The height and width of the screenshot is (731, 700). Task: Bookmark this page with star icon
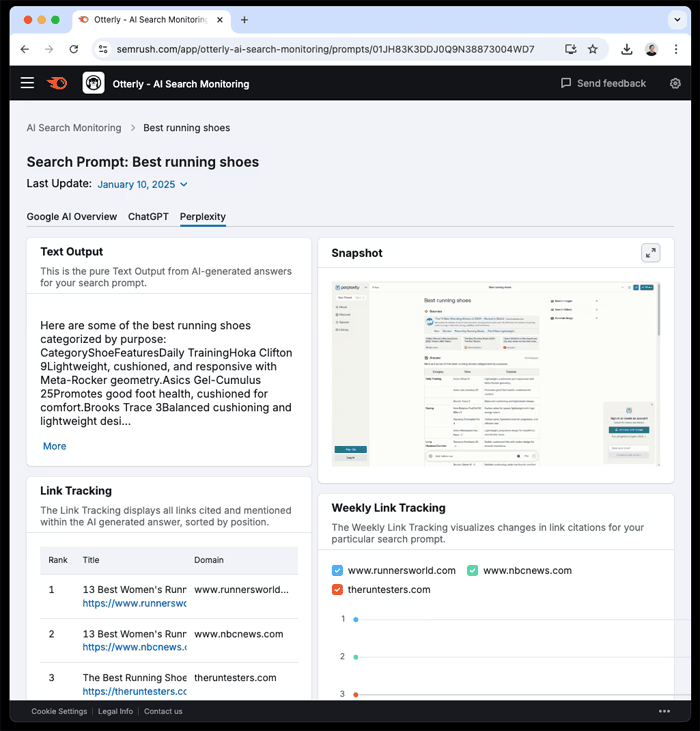tap(592, 49)
